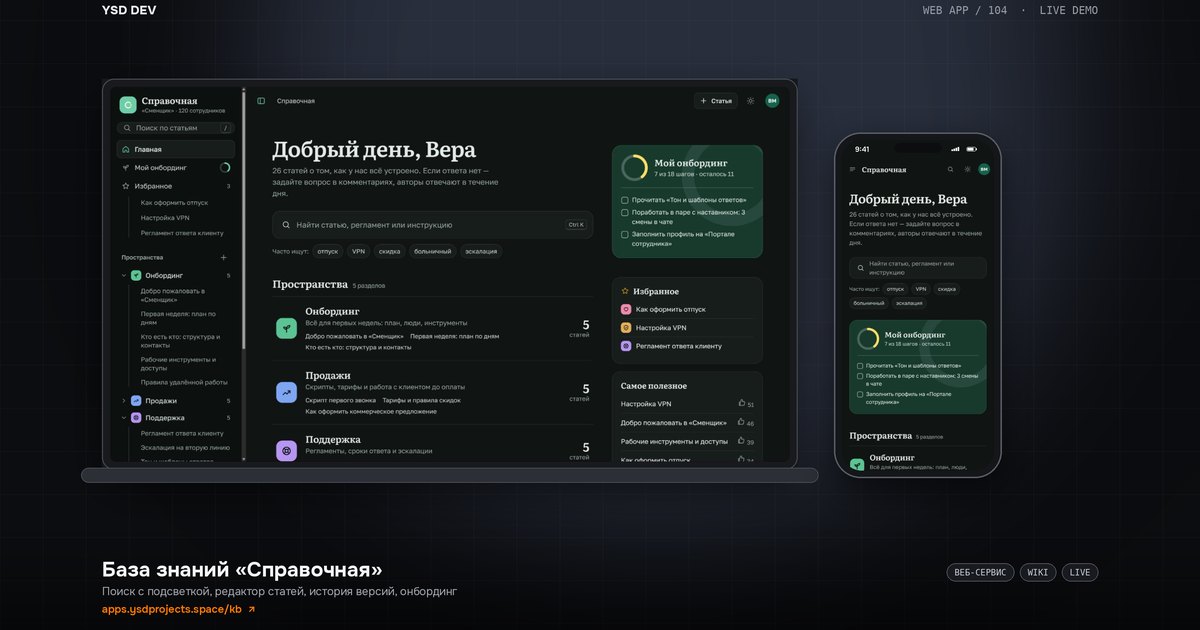Tap the Найти статью search field on the phone
The image size is (1200, 630).
click(x=918, y=268)
